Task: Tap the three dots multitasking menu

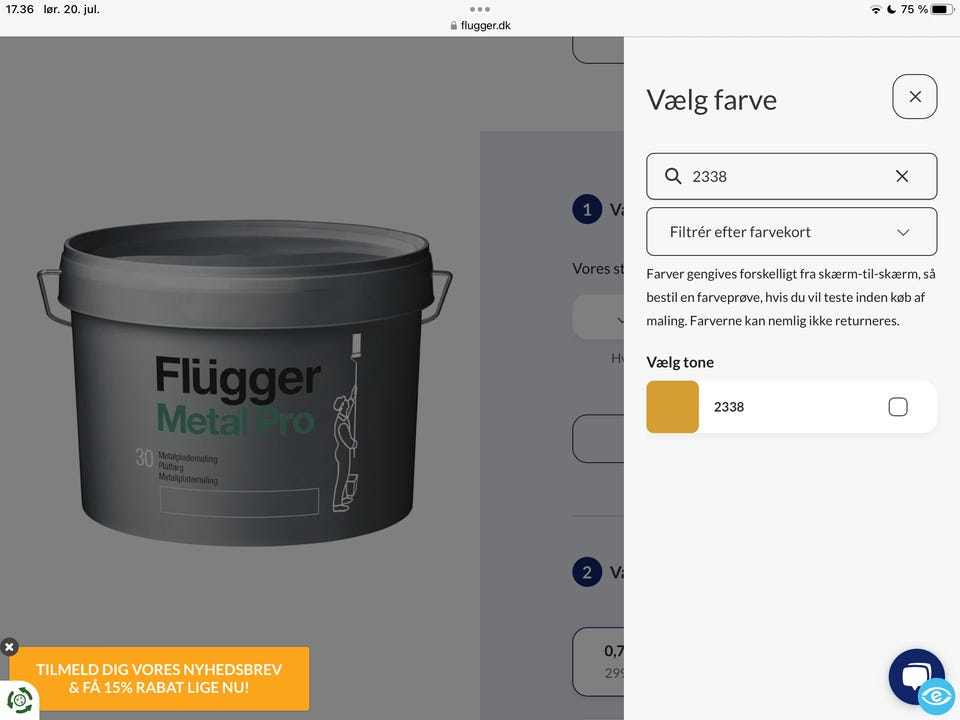Action: [479, 9]
